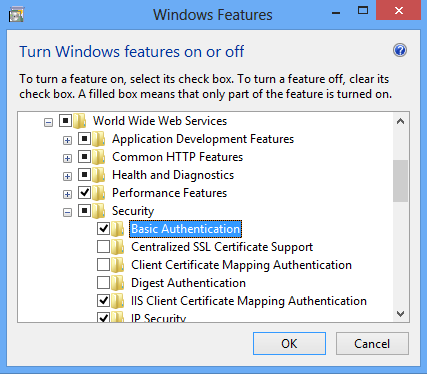Screen dimensions: 427x374
Task: Click the help question mark icon
Action: coord(400,51)
